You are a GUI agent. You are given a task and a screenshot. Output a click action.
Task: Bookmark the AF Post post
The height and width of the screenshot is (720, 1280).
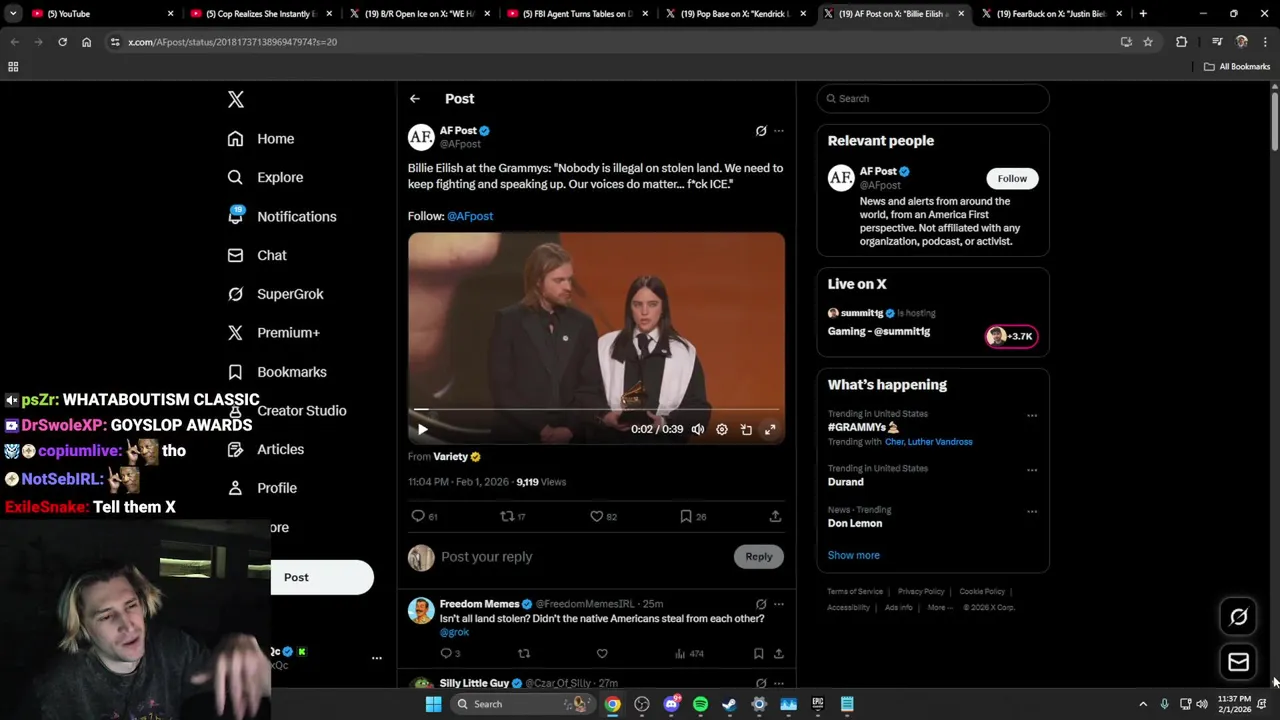tap(693, 516)
